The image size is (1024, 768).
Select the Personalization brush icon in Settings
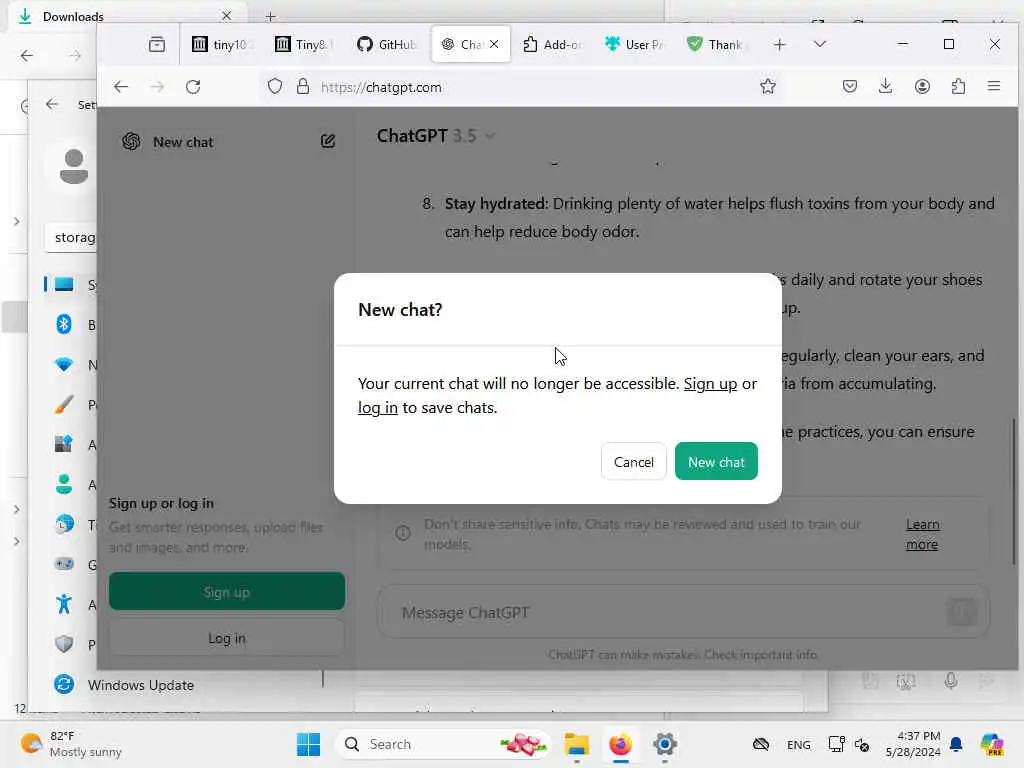tap(63, 405)
